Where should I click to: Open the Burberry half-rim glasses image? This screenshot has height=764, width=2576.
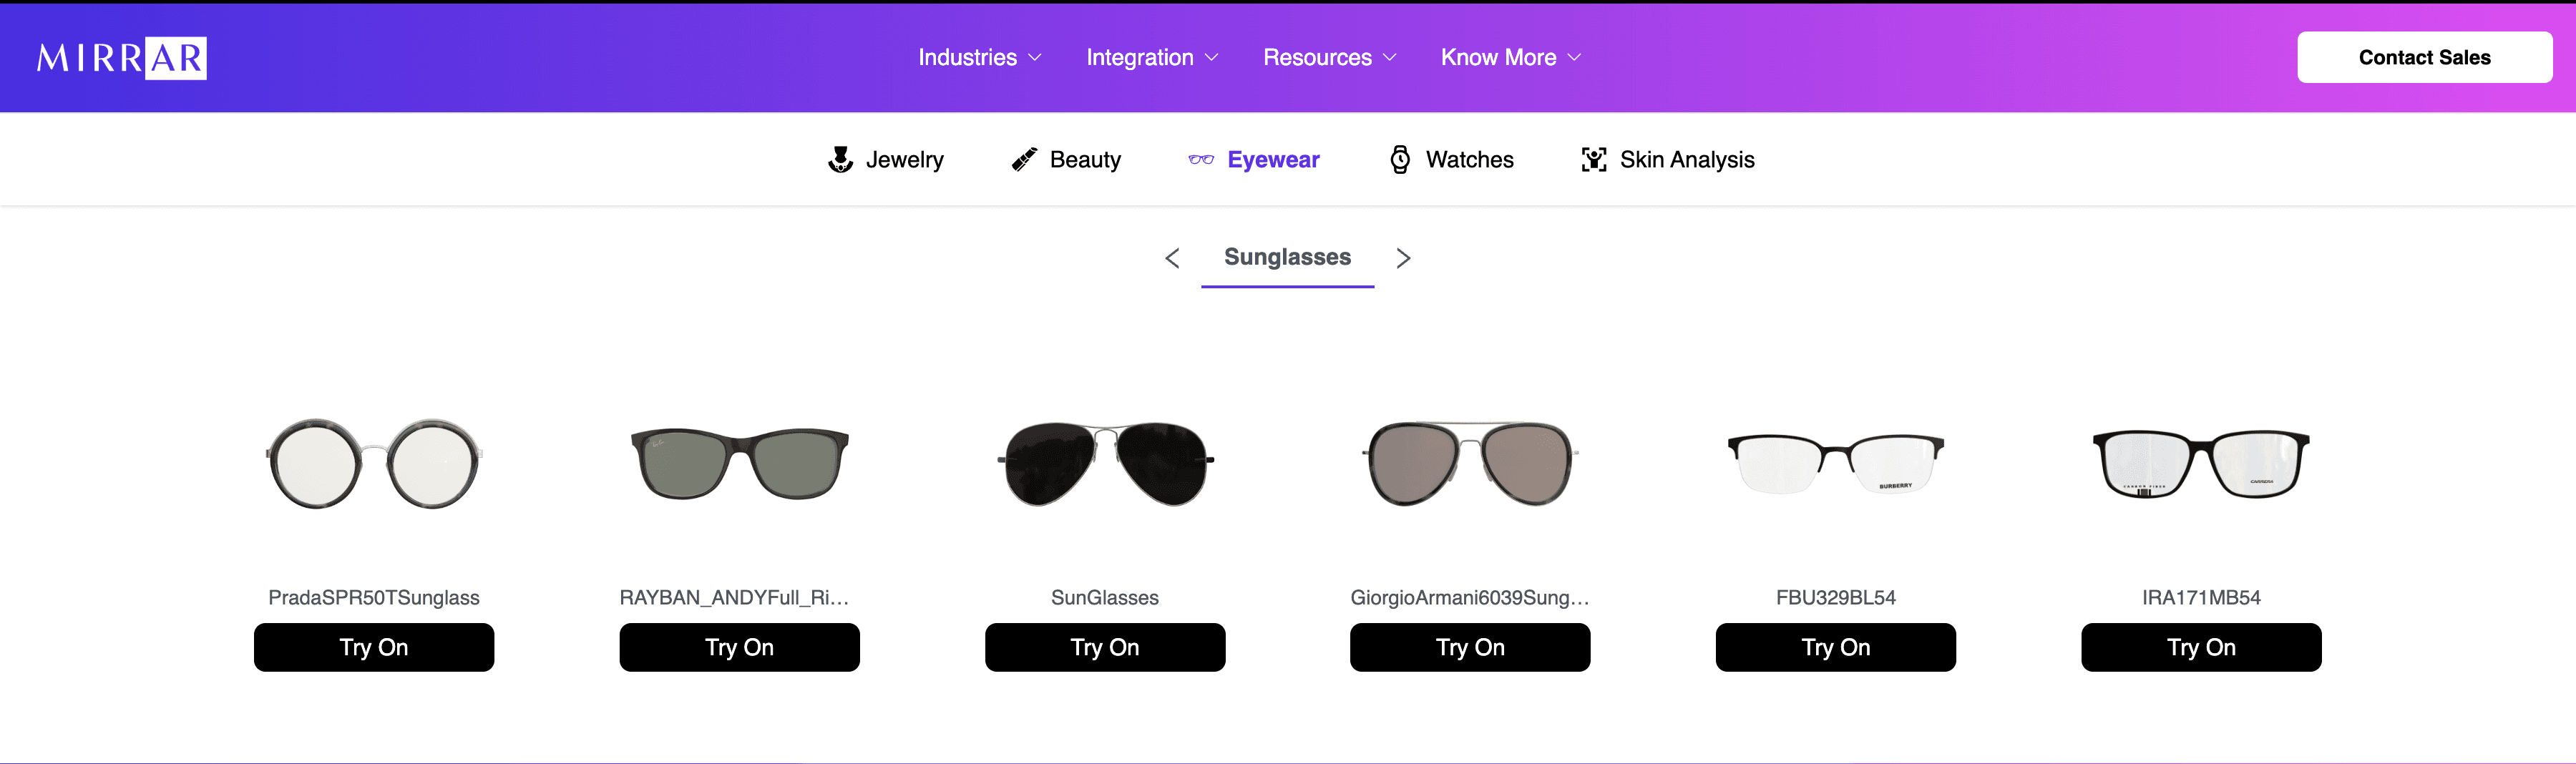point(1836,463)
